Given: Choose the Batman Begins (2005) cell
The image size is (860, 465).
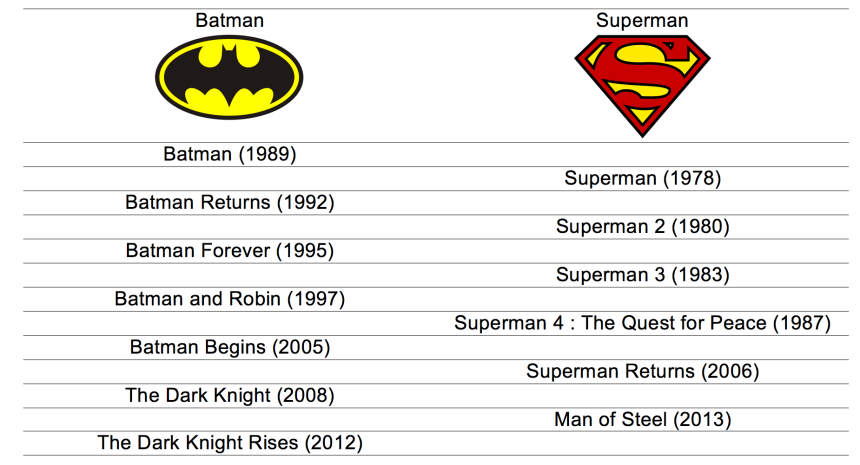Looking at the screenshot, I should coord(229,347).
